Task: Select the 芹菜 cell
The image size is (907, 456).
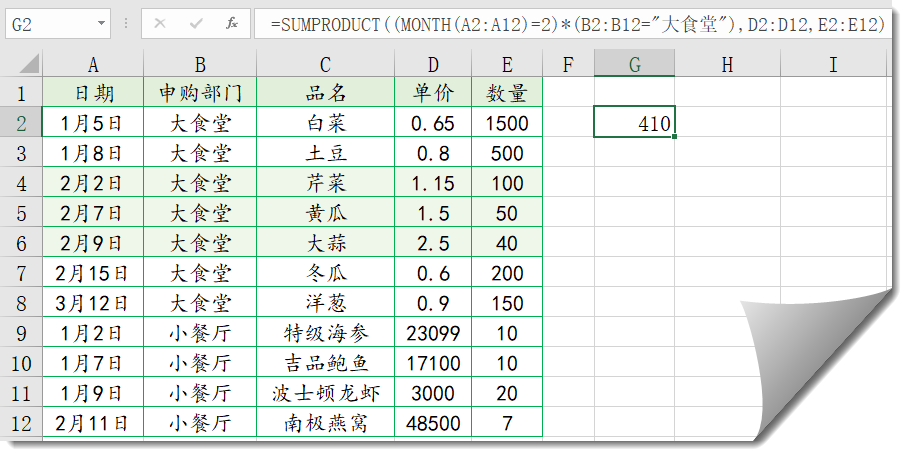Action: (x=326, y=183)
